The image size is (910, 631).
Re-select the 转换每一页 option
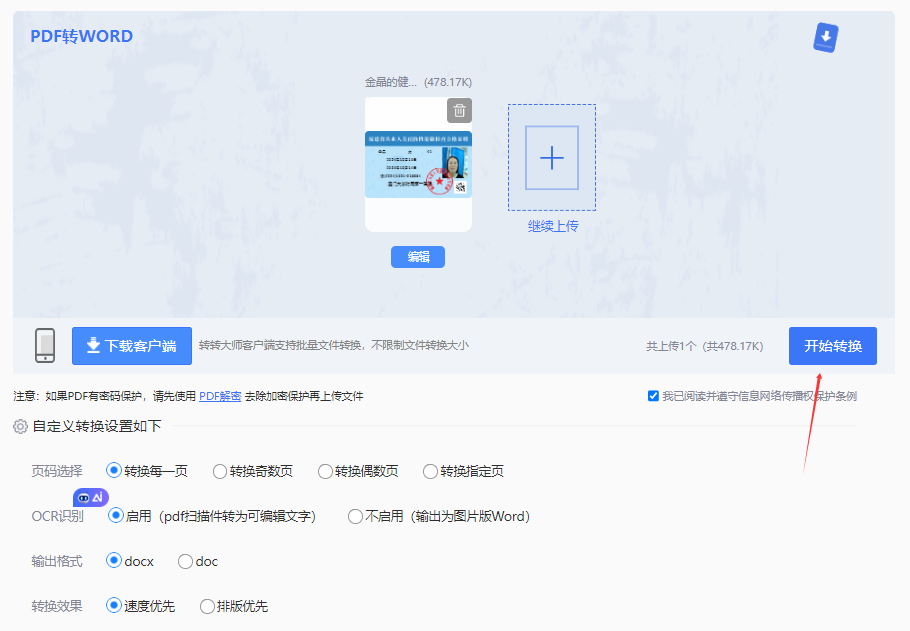113,471
